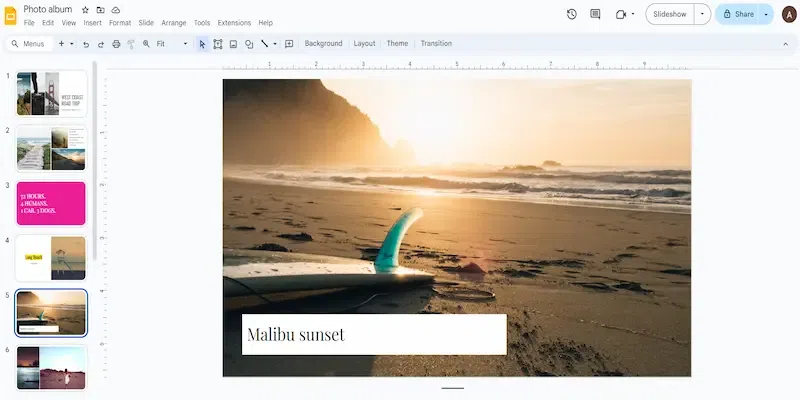Search the Menus field
The image size is (800, 400).
coord(30,44)
